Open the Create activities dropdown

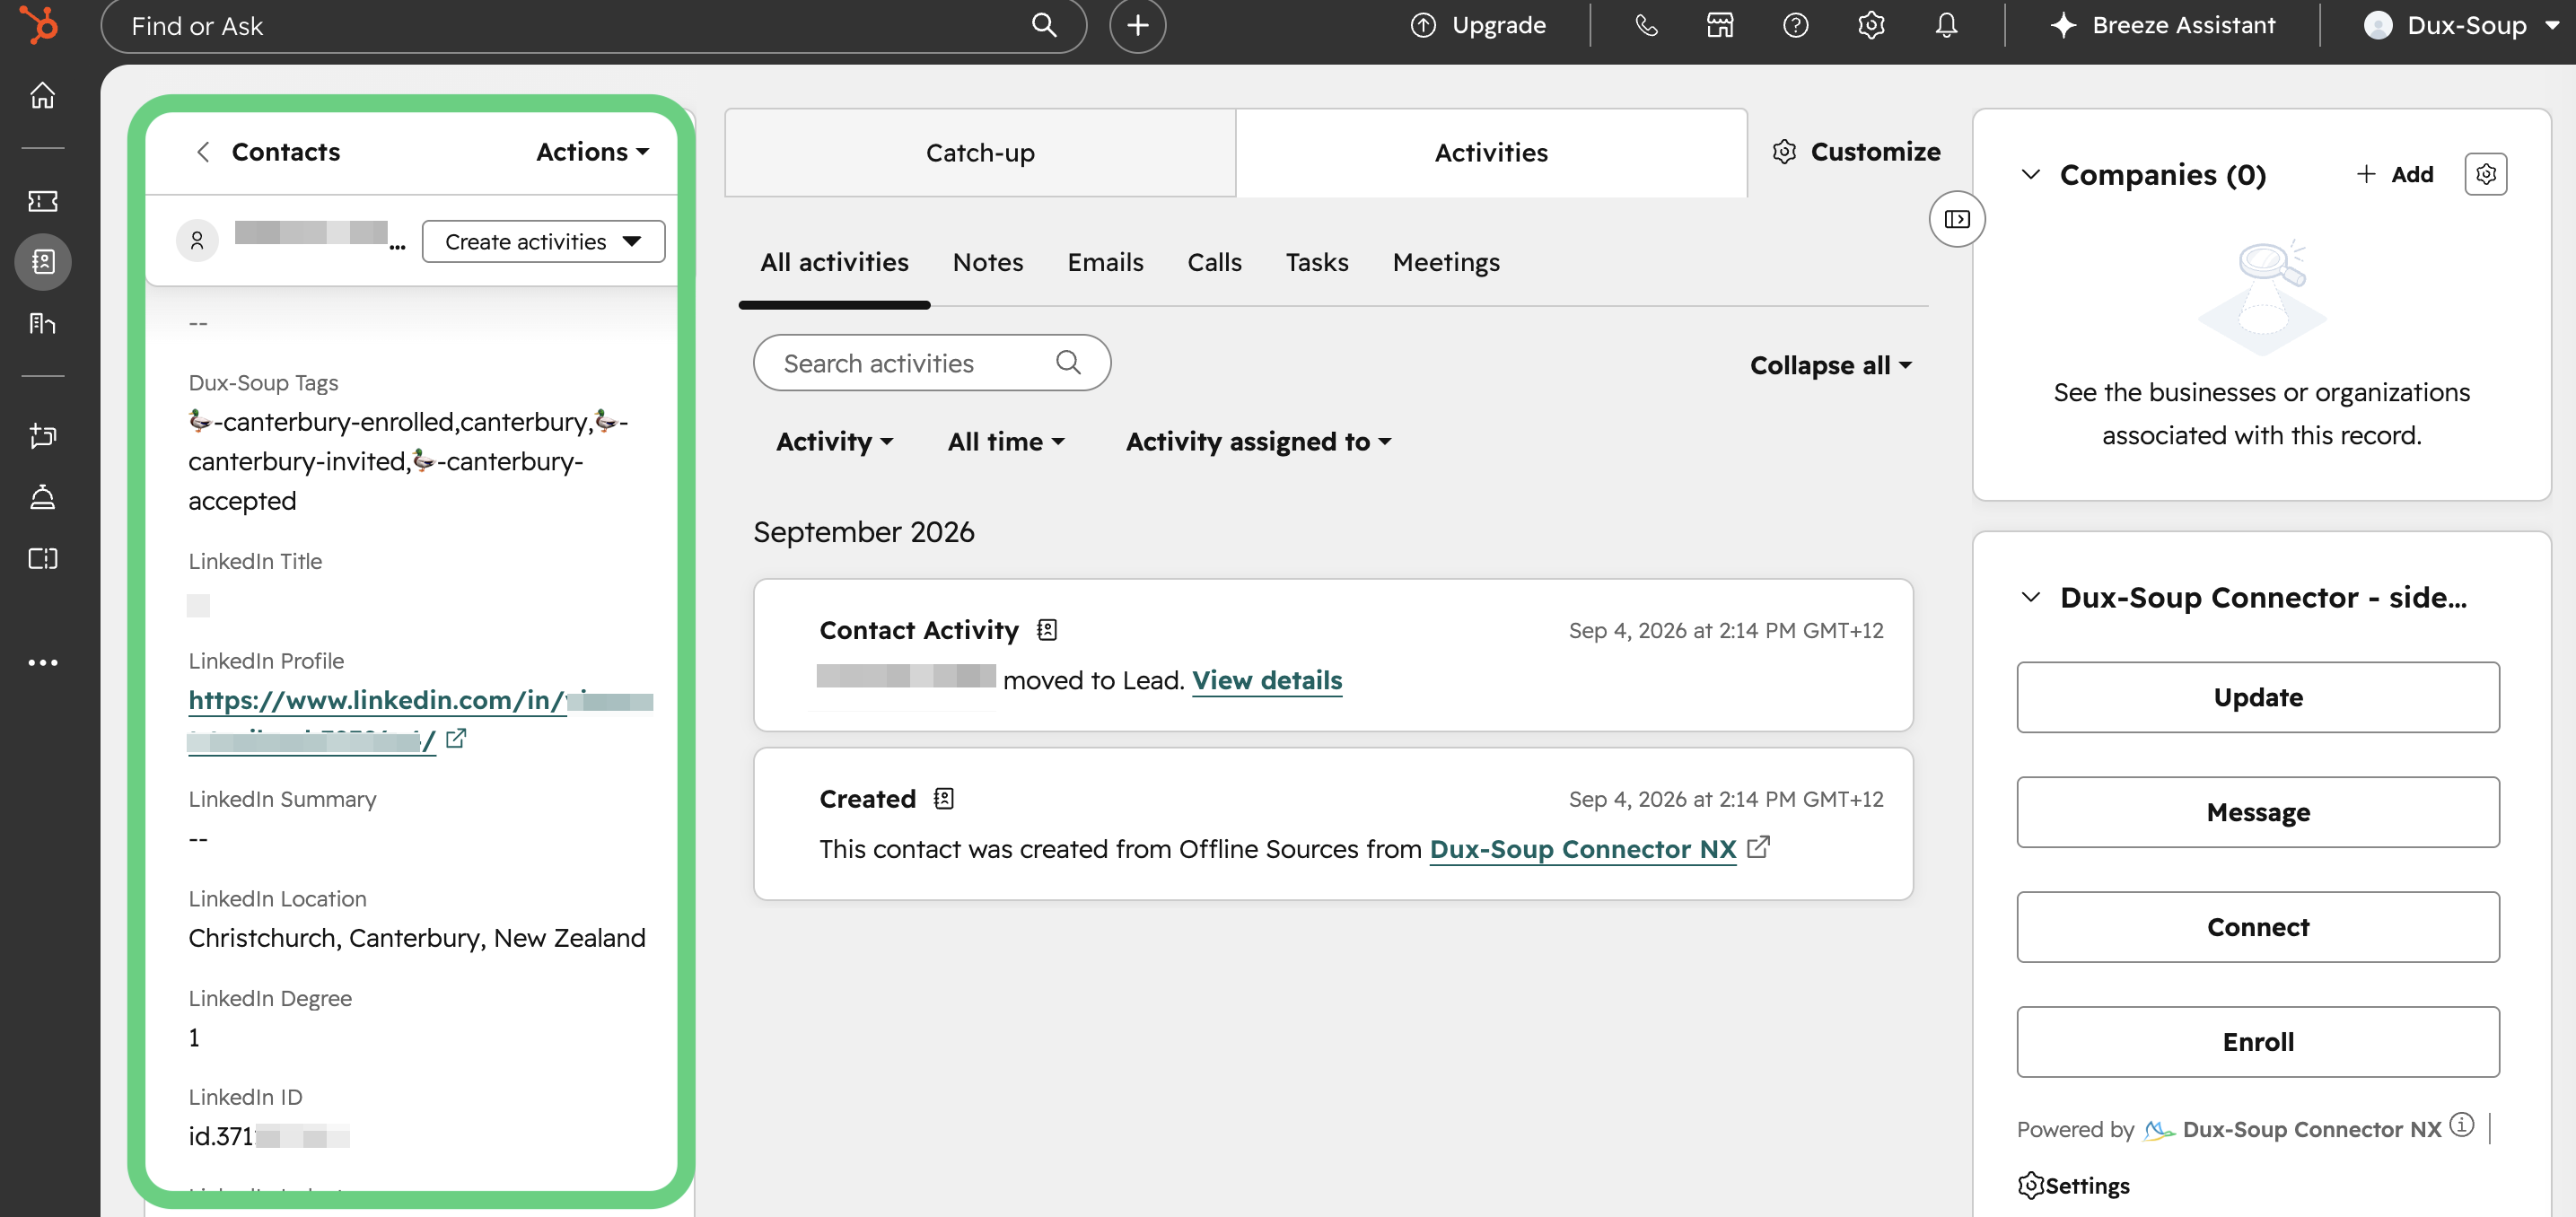(543, 242)
